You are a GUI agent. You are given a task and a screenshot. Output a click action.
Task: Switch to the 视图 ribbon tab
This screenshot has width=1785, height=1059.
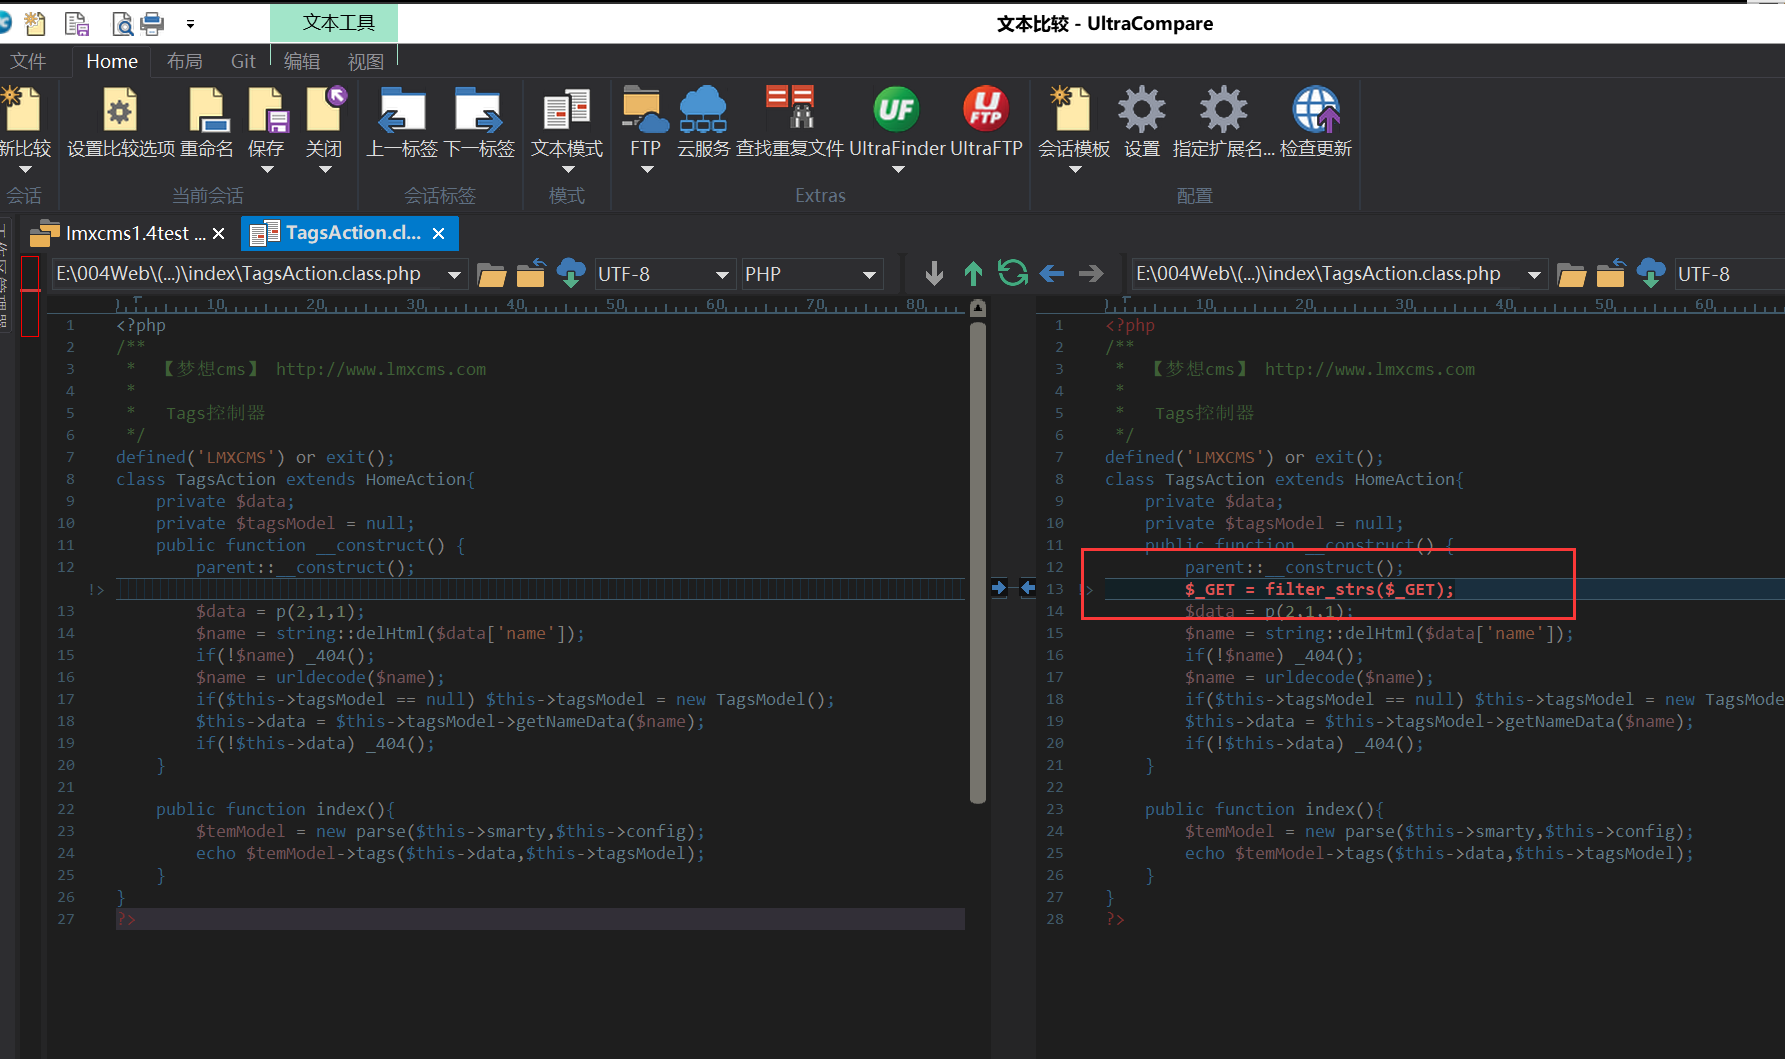(x=366, y=61)
